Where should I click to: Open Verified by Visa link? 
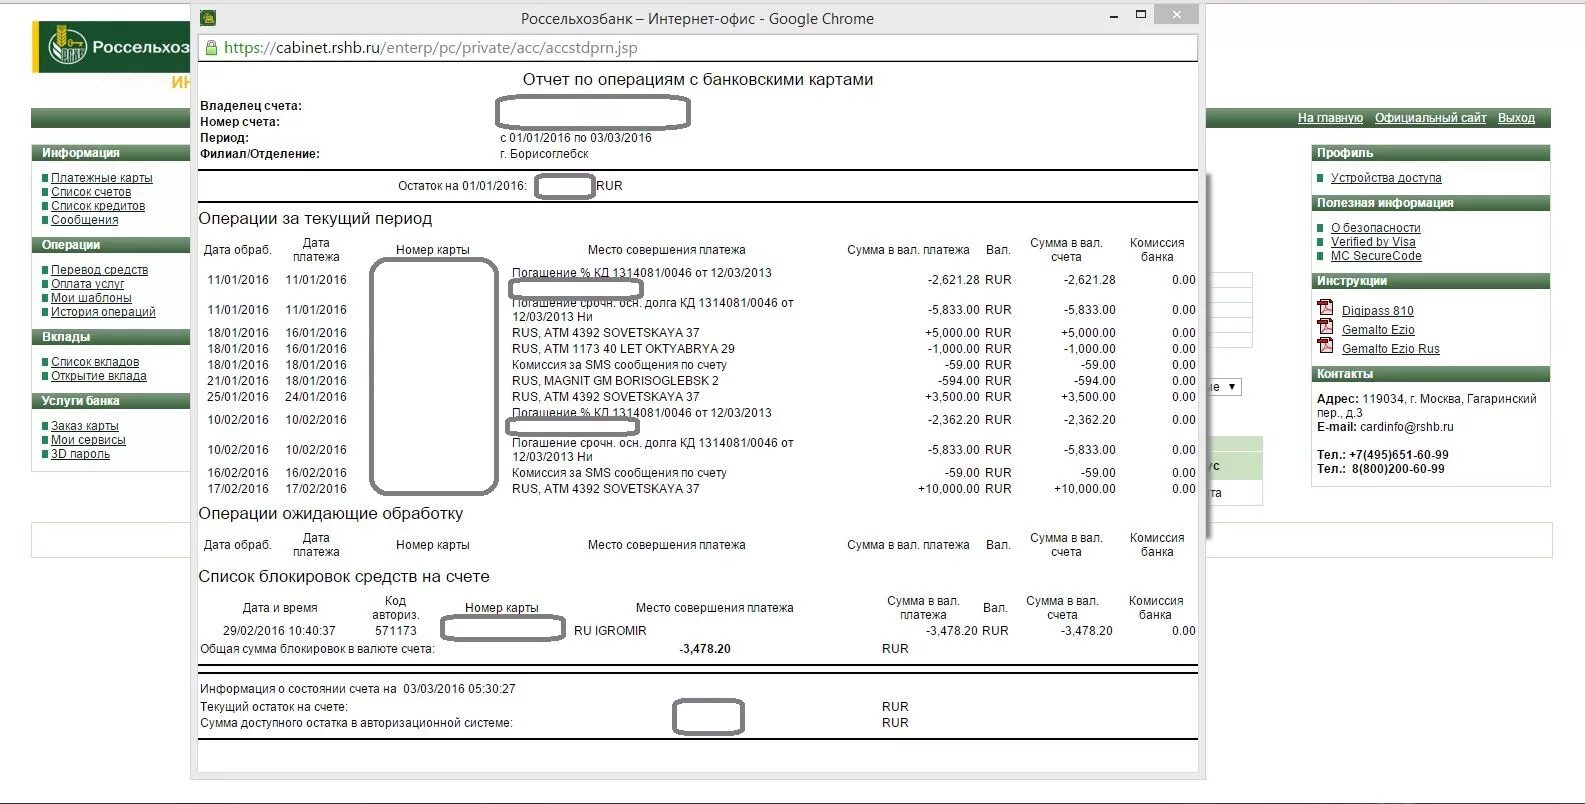tap(1373, 242)
